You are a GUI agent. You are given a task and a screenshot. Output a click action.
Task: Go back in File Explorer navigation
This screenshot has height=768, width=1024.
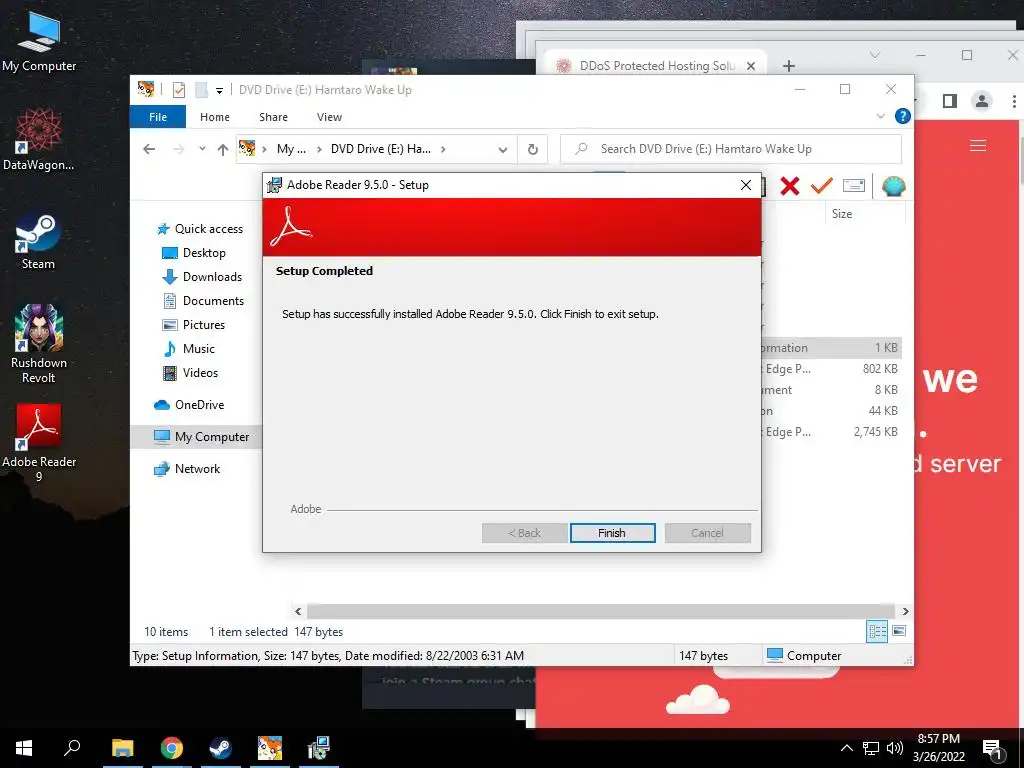pos(149,149)
